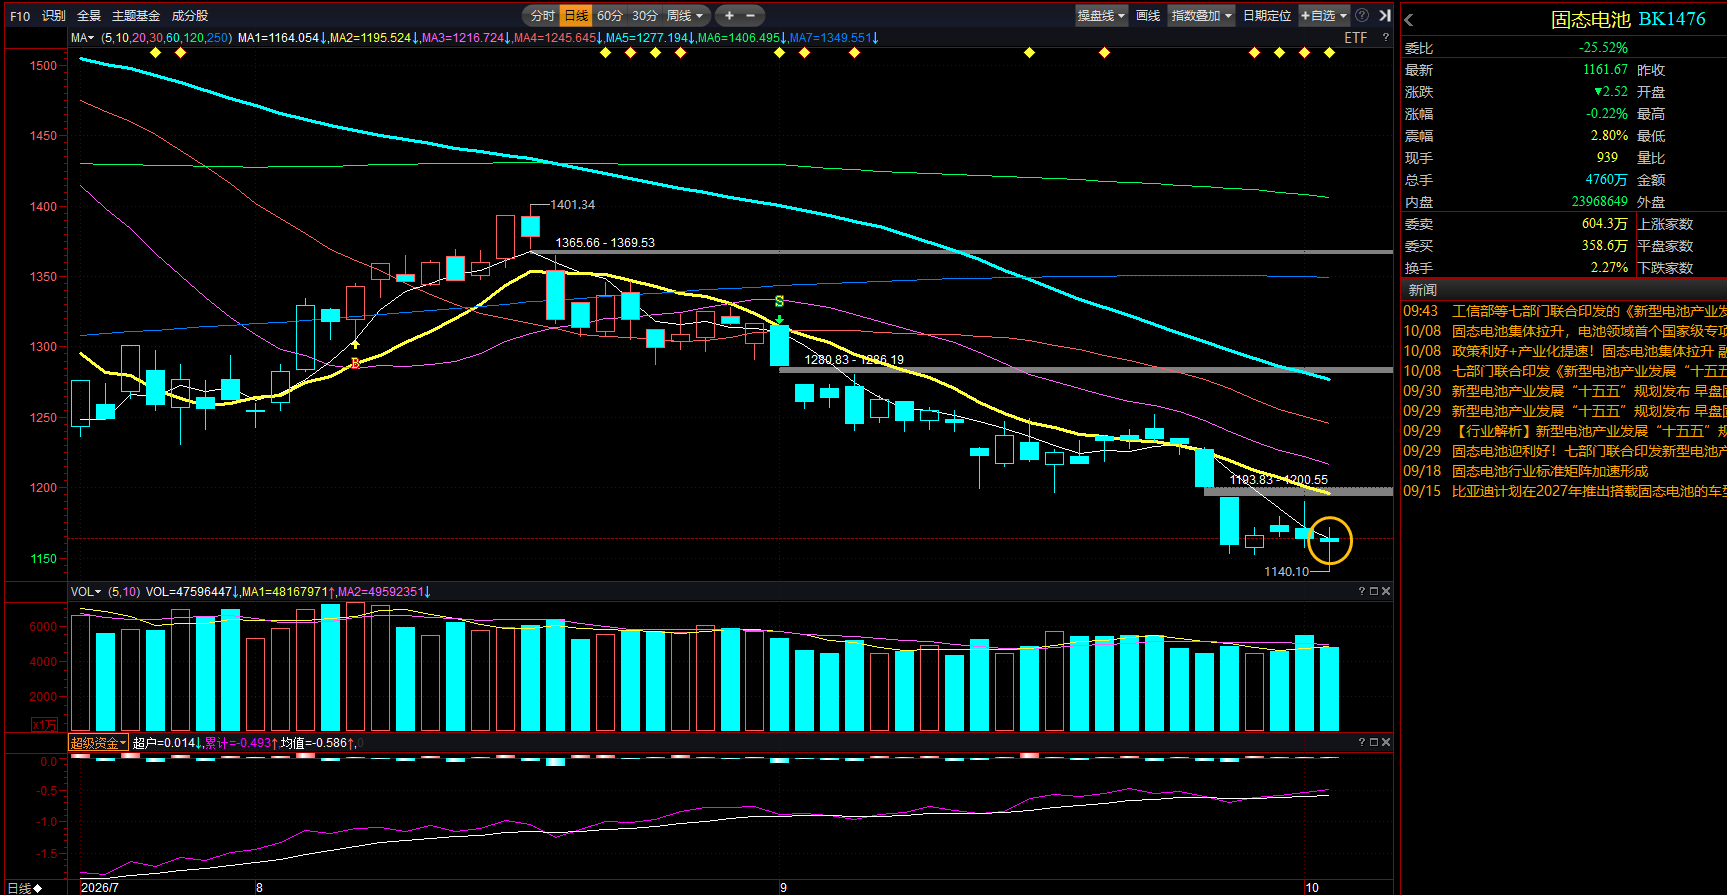
Task: Open help icon in 超级资金 panel header
Action: (x=1361, y=742)
